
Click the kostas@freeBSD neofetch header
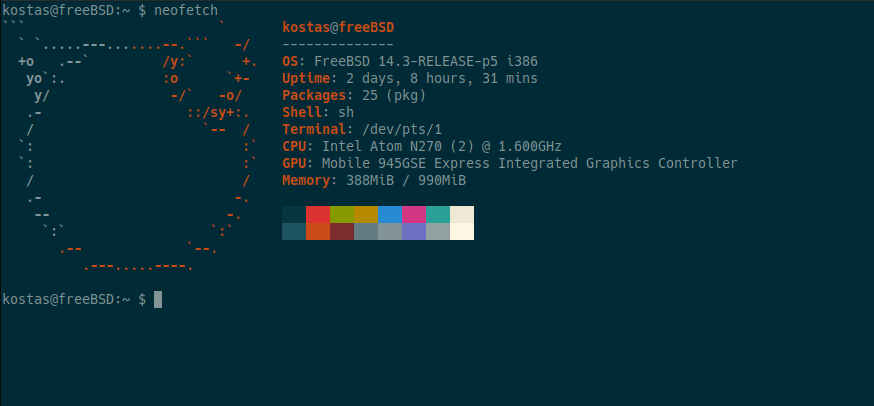pyautogui.click(x=338, y=27)
